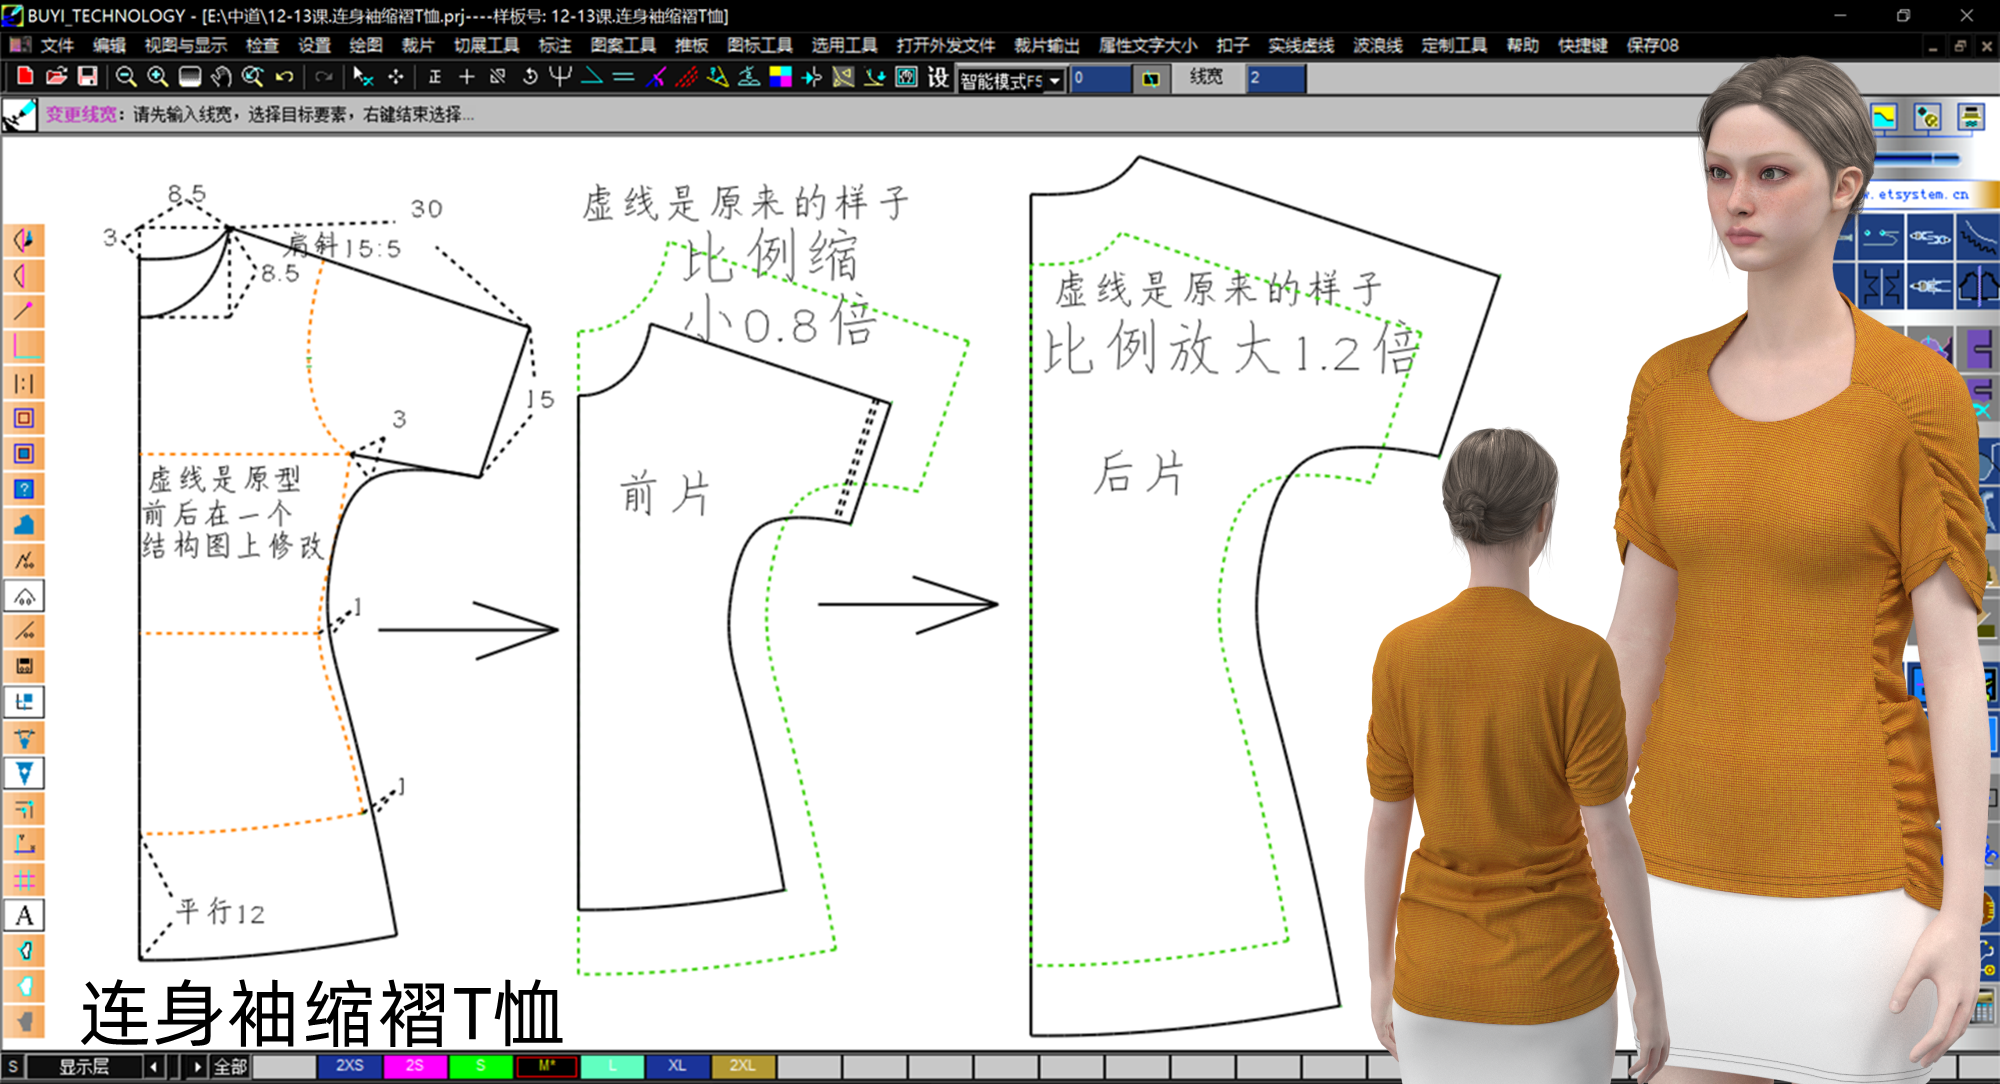
Task: Click the right arrow beside 全部
Action: (197, 1067)
